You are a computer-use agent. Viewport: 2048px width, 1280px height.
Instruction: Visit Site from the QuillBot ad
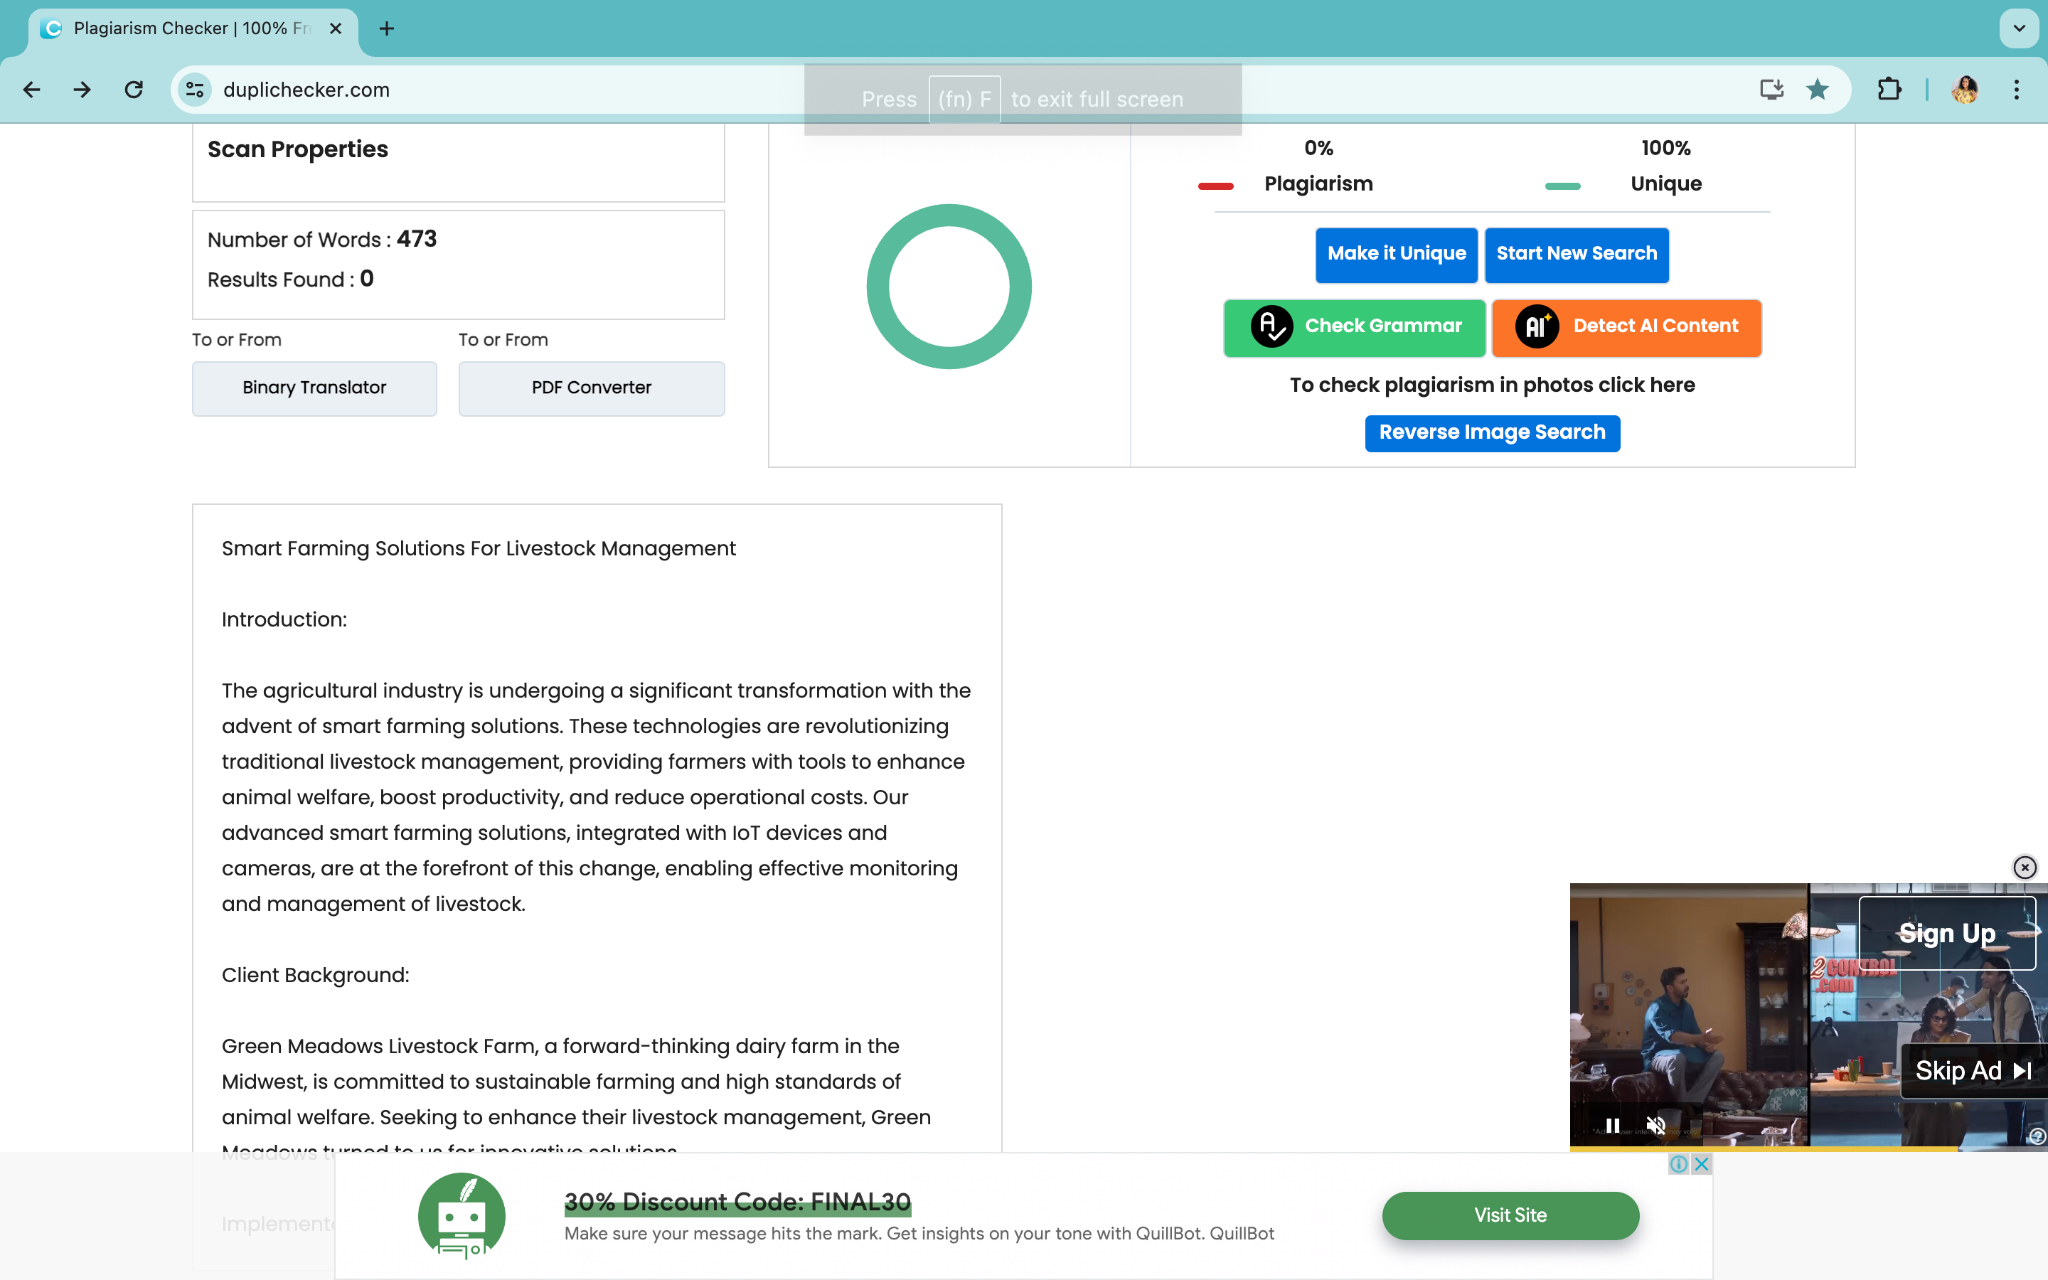coord(1510,1215)
